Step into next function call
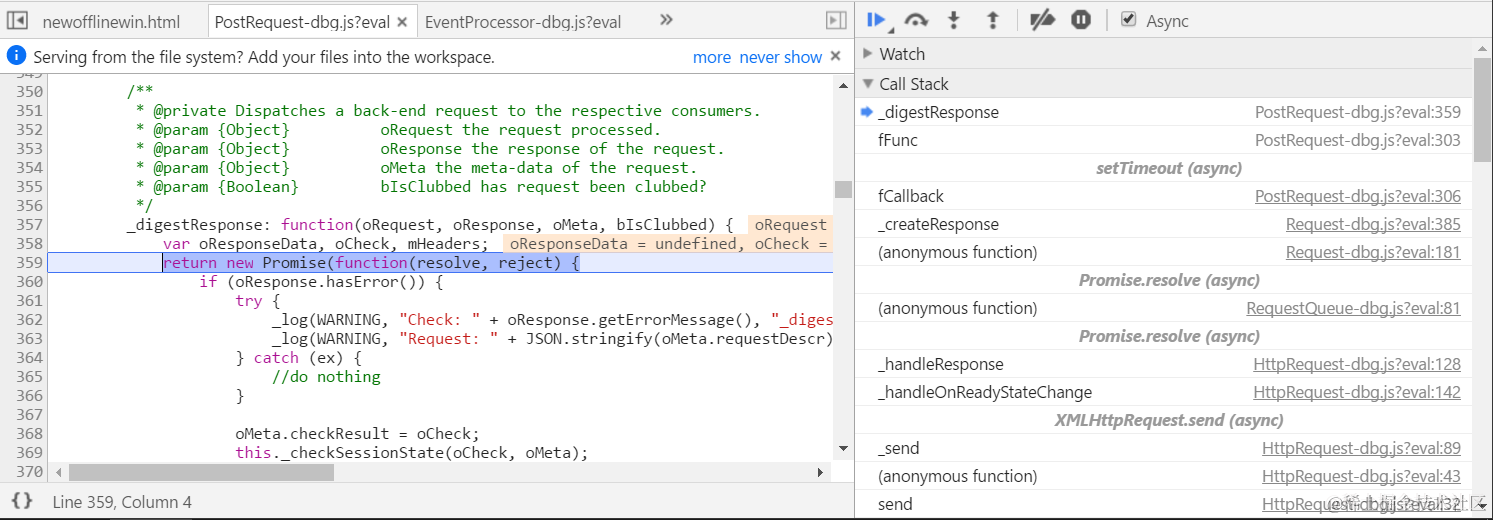1493x520 pixels. (955, 20)
